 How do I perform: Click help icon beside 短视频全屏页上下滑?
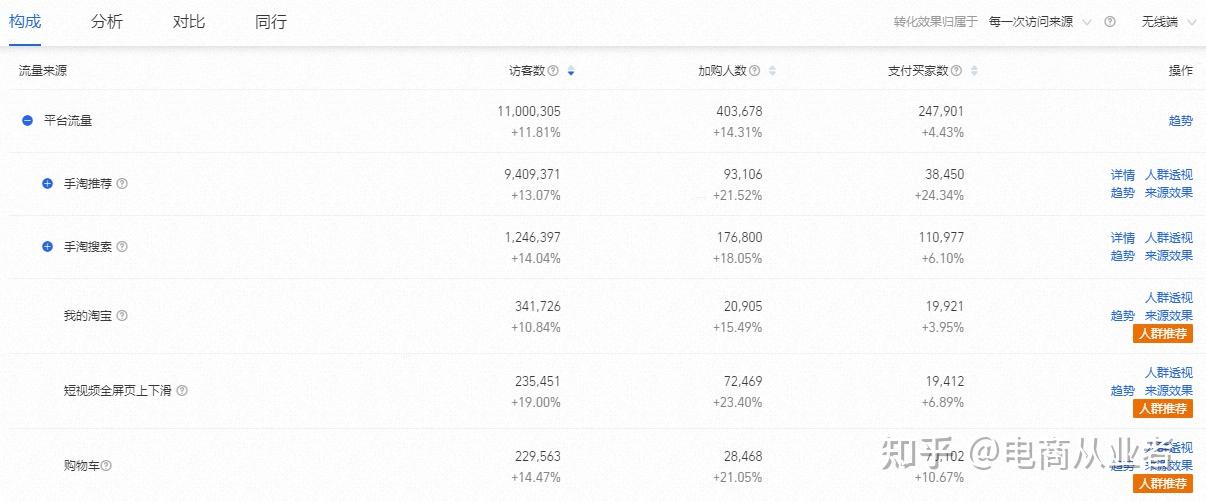[x=182, y=391]
